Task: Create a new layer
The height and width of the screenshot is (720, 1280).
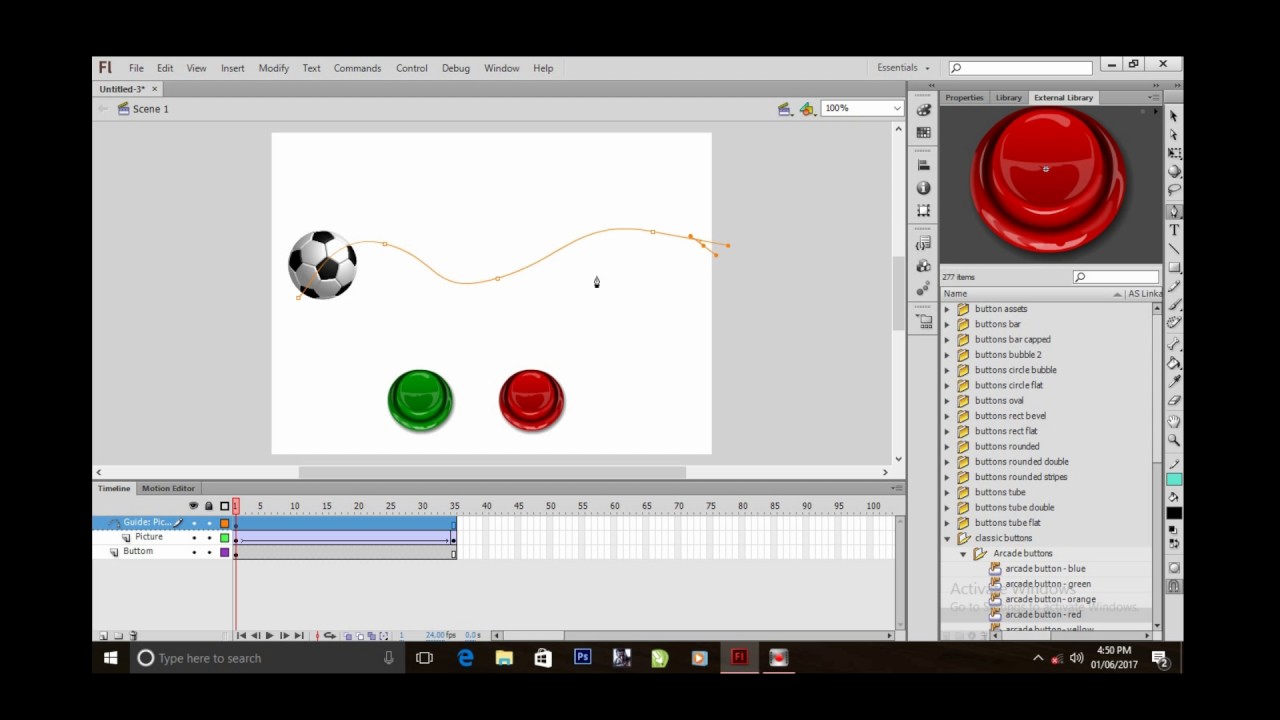Action: 103,636
